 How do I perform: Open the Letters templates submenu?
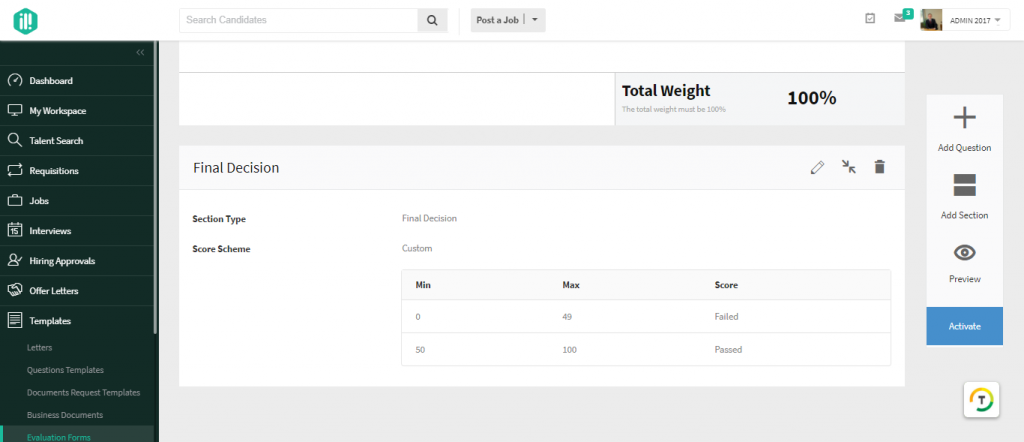tap(39, 347)
